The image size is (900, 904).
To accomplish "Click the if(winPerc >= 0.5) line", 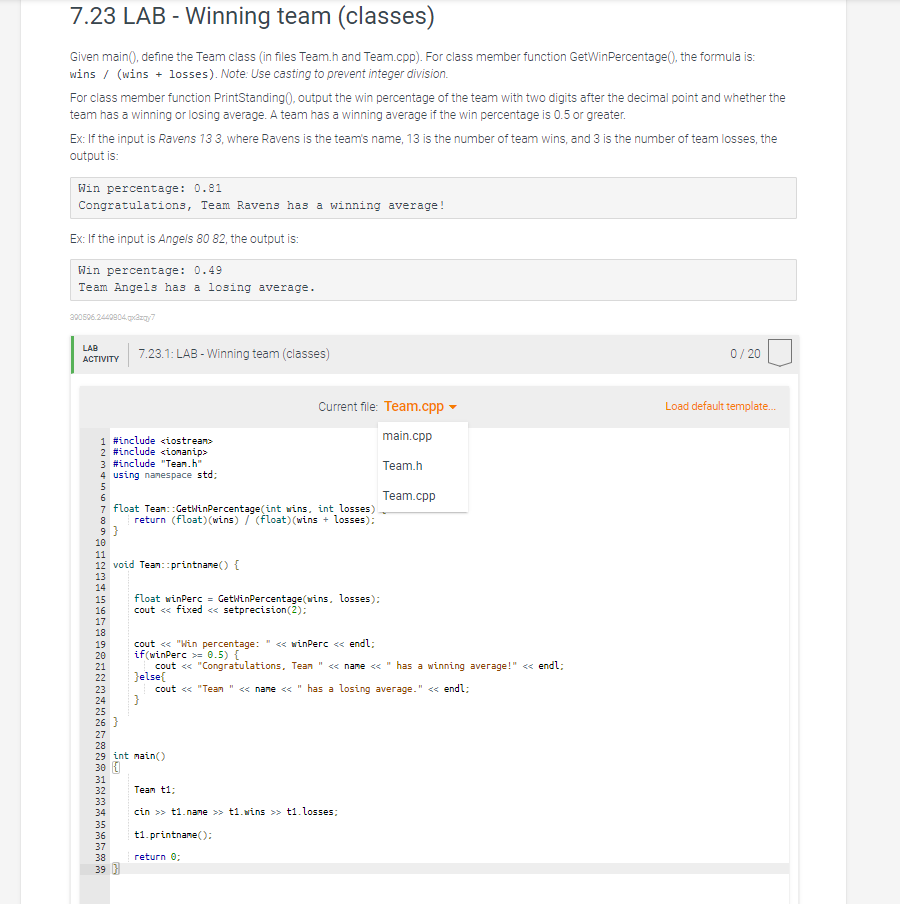I will pyautogui.click(x=186, y=655).
